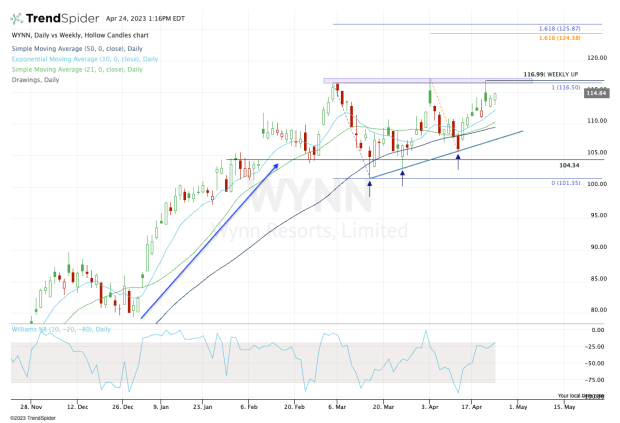Select the Simple Moving Average (21) legend entry

point(77,69)
